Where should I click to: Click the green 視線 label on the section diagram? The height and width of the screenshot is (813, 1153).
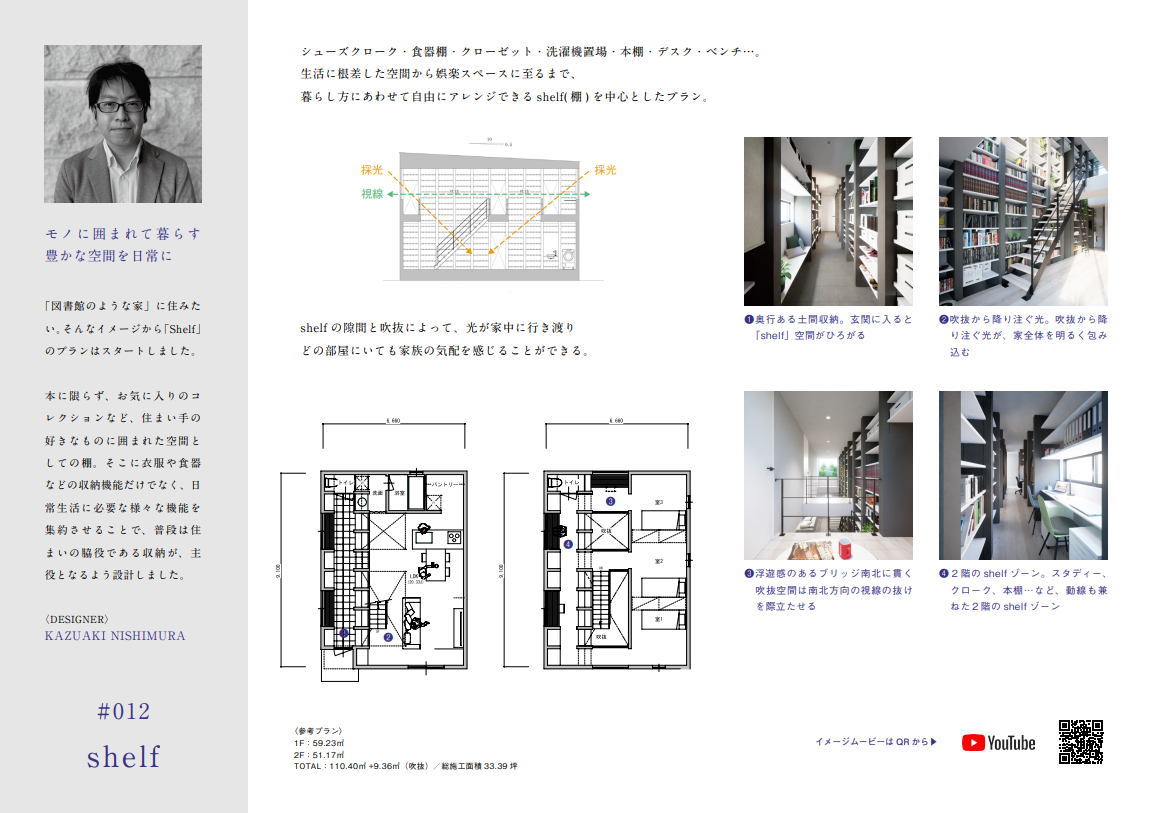[x=372, y=194]
